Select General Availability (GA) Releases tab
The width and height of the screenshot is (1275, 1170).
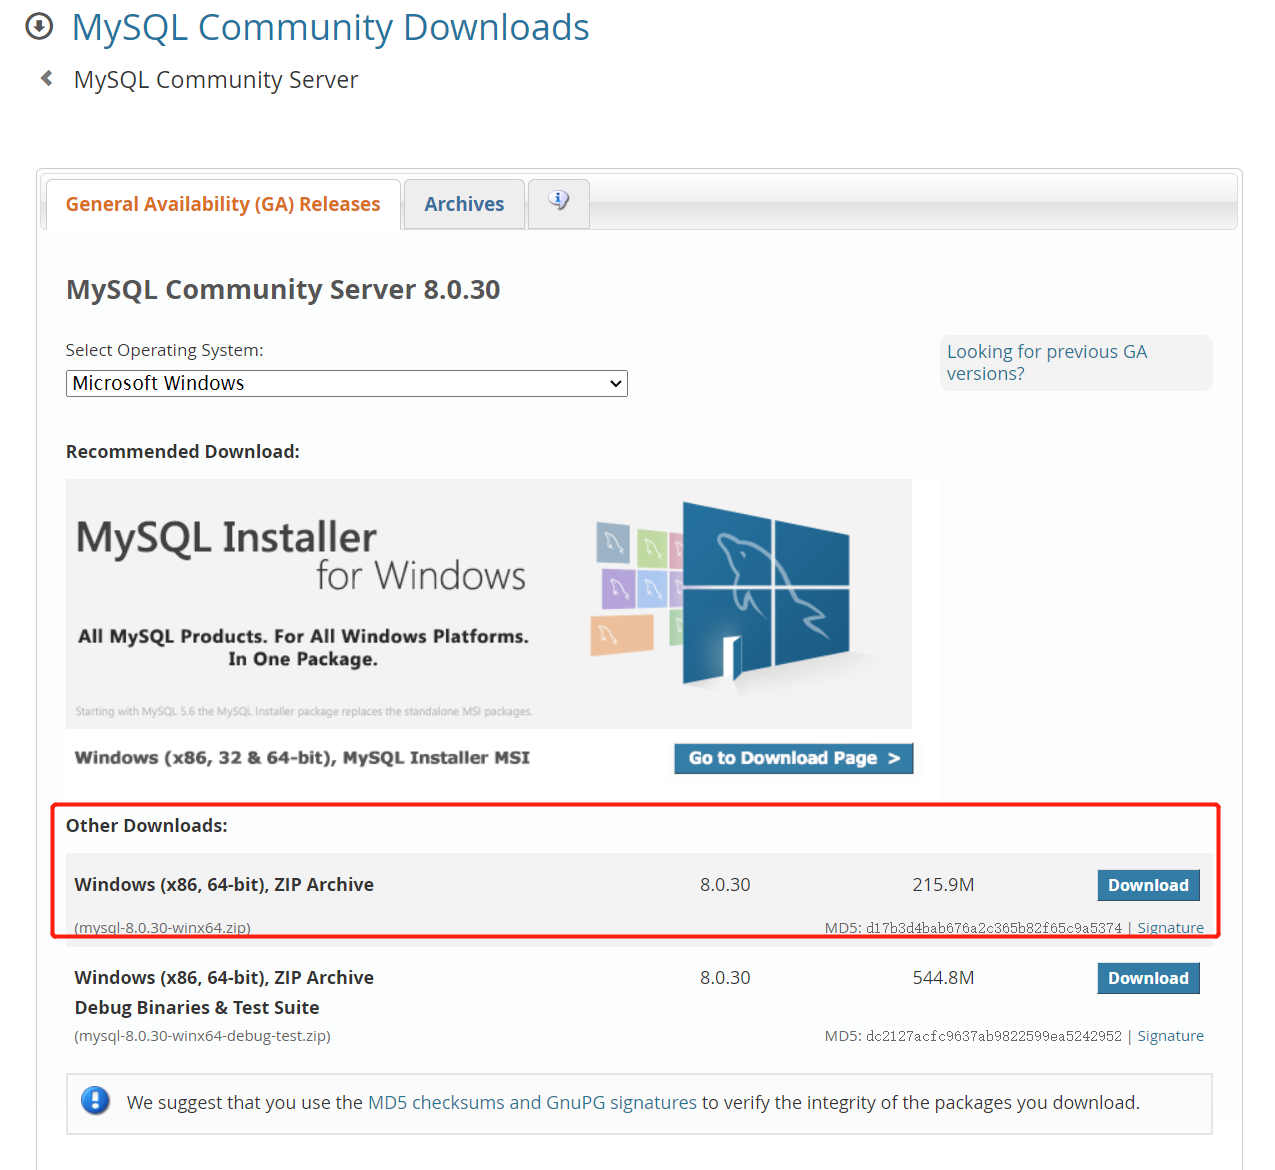coord(223,204)
